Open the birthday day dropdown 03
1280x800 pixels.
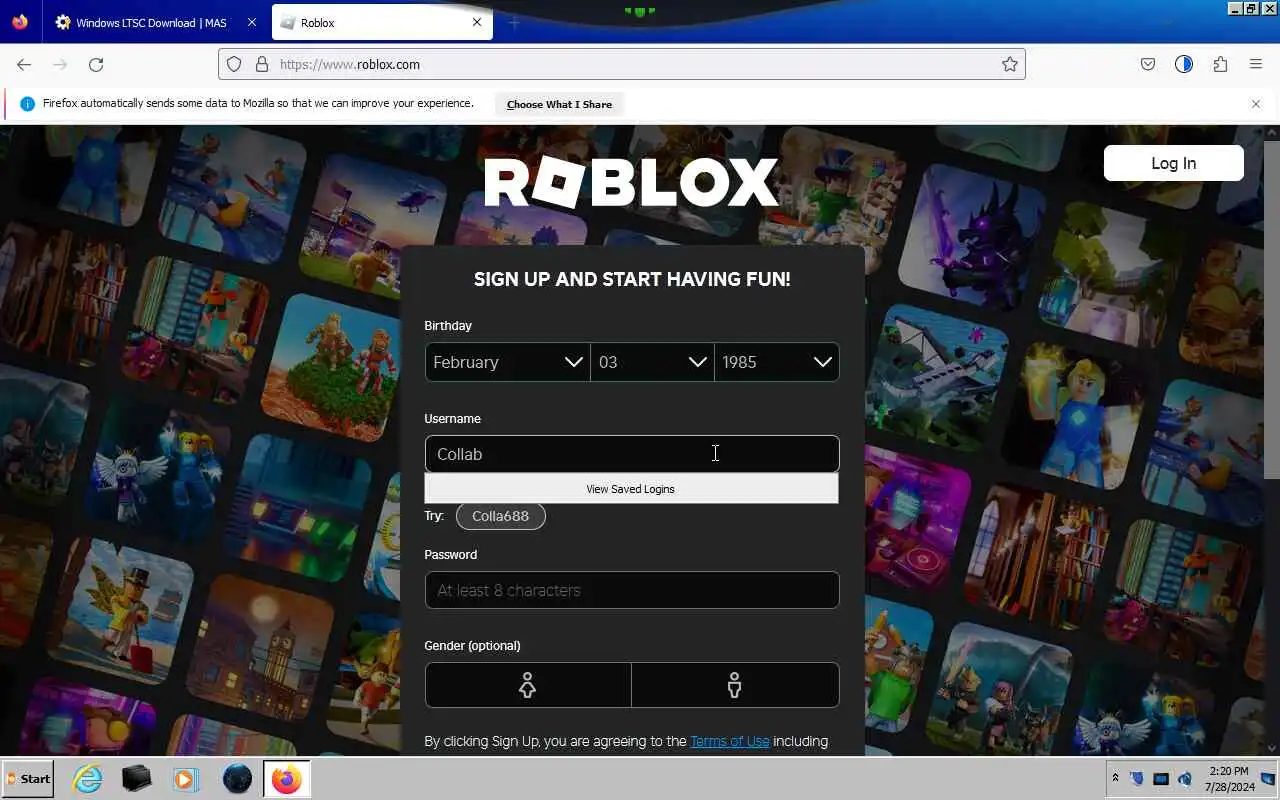[x=653, y=362]
